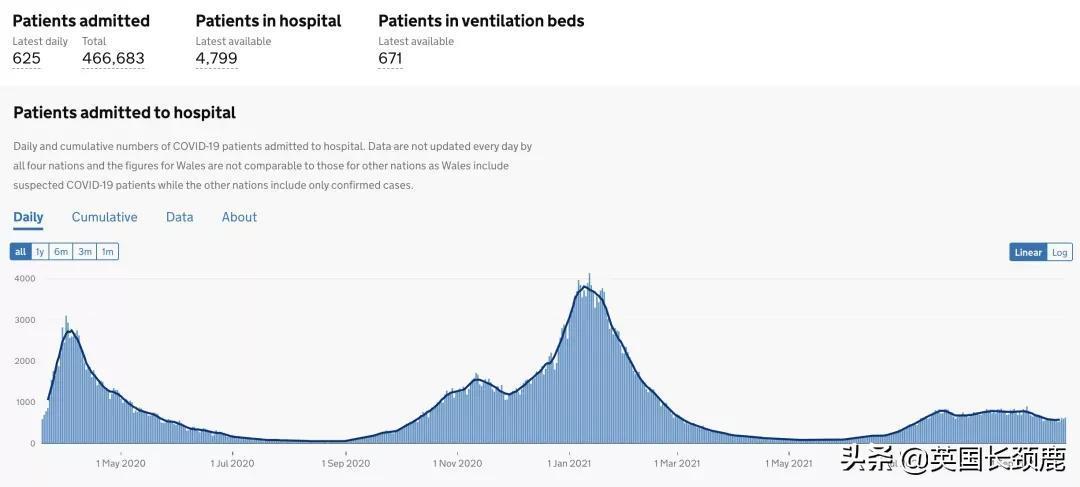
Task: Select the 'all' time range button
Action: coord(21,252)
